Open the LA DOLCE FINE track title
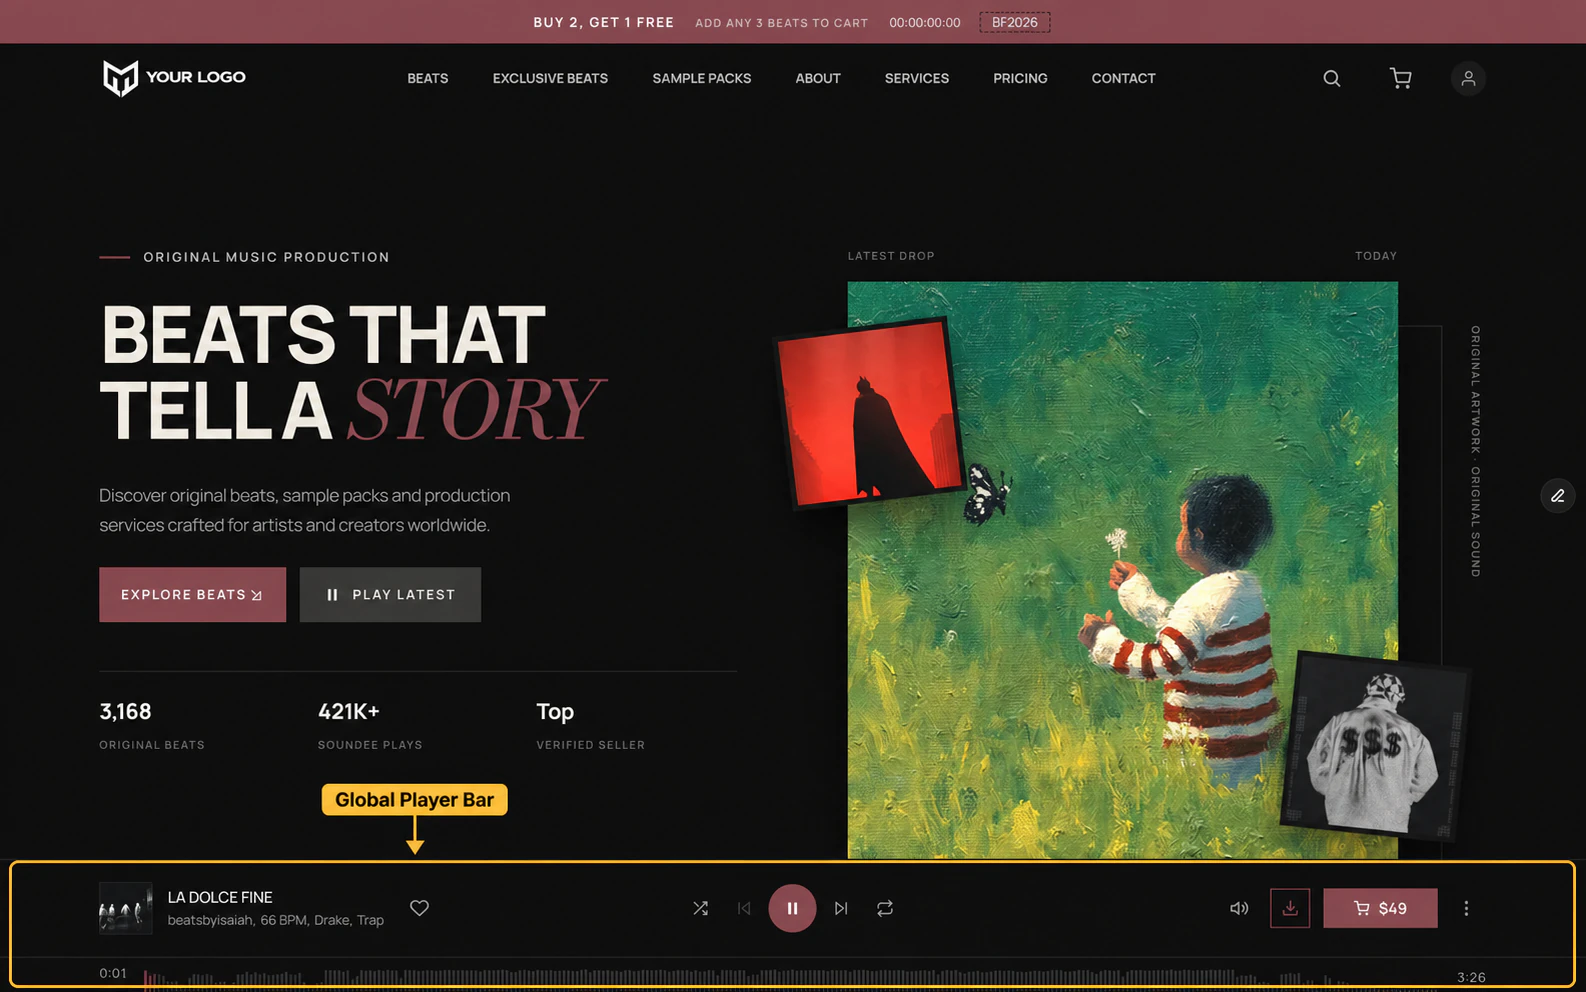The height and width of the screenshot is (992, 1586). pyautogui.click(x=220, y=897)
